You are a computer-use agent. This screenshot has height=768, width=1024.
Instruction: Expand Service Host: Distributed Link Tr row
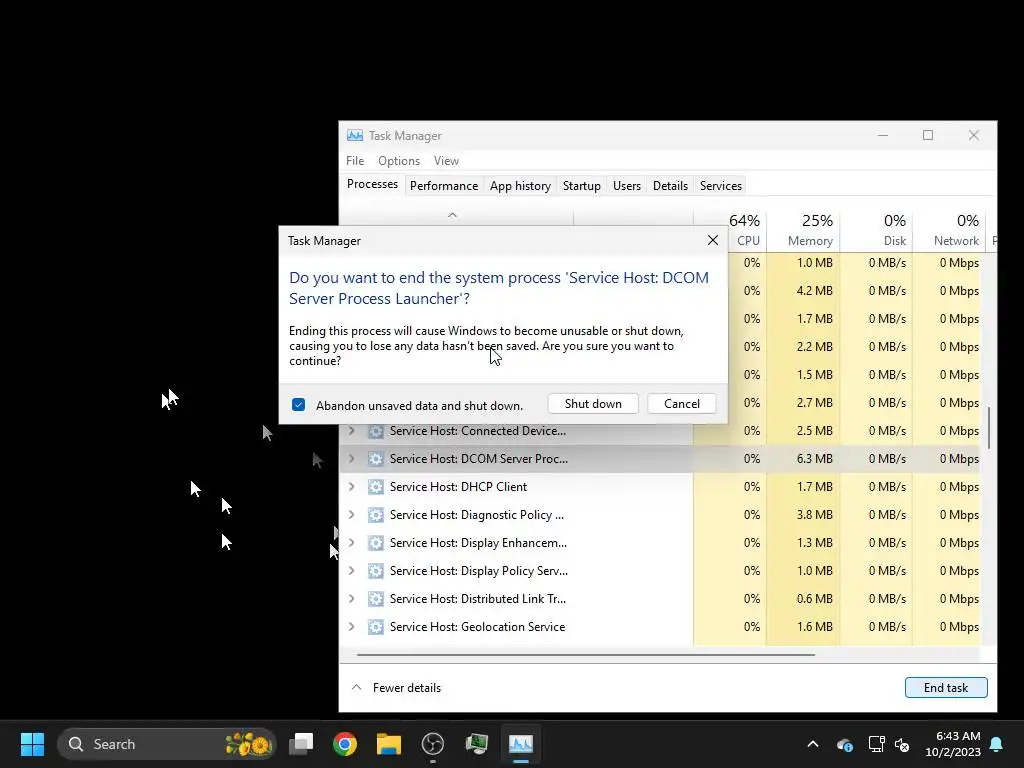click(x=351, y=599)
